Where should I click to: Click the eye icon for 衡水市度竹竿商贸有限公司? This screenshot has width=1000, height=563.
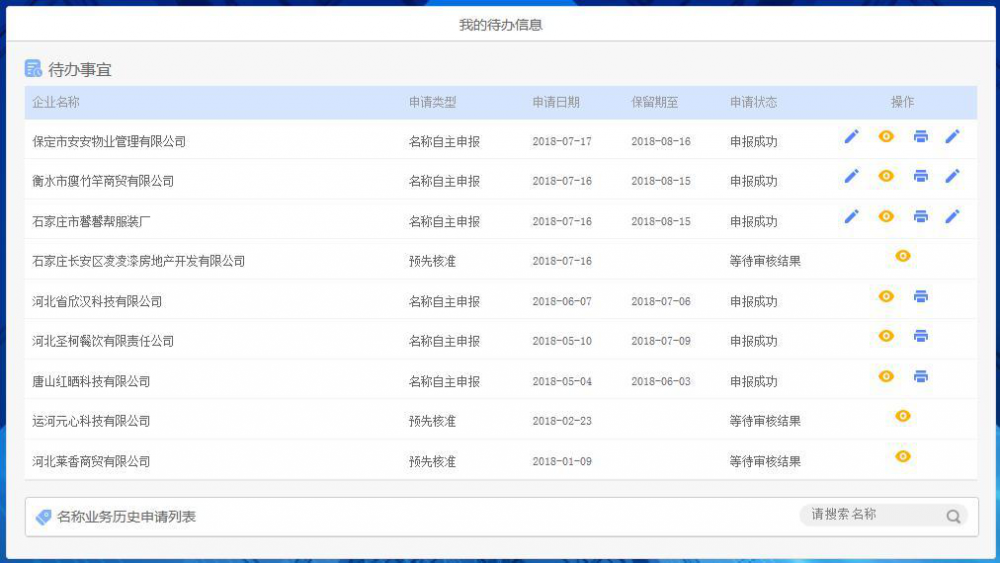pyautogui.click(x=886, y=177)
